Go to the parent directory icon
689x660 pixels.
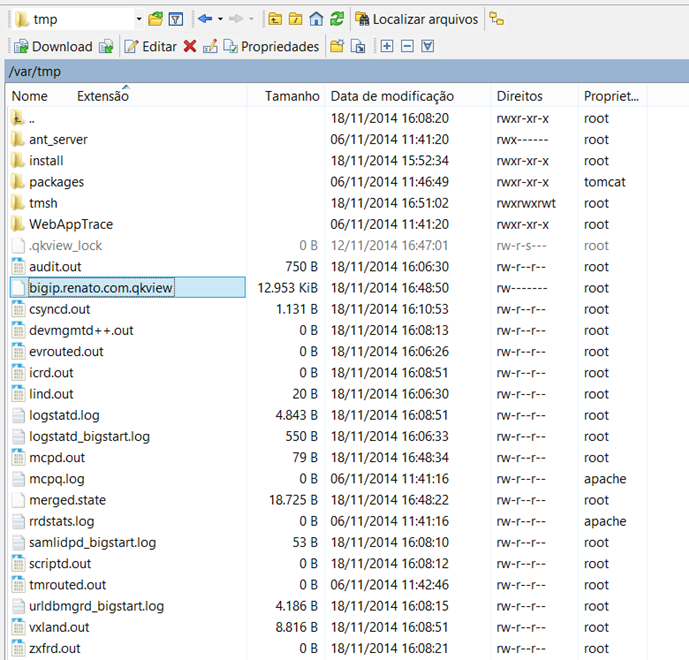275,19
